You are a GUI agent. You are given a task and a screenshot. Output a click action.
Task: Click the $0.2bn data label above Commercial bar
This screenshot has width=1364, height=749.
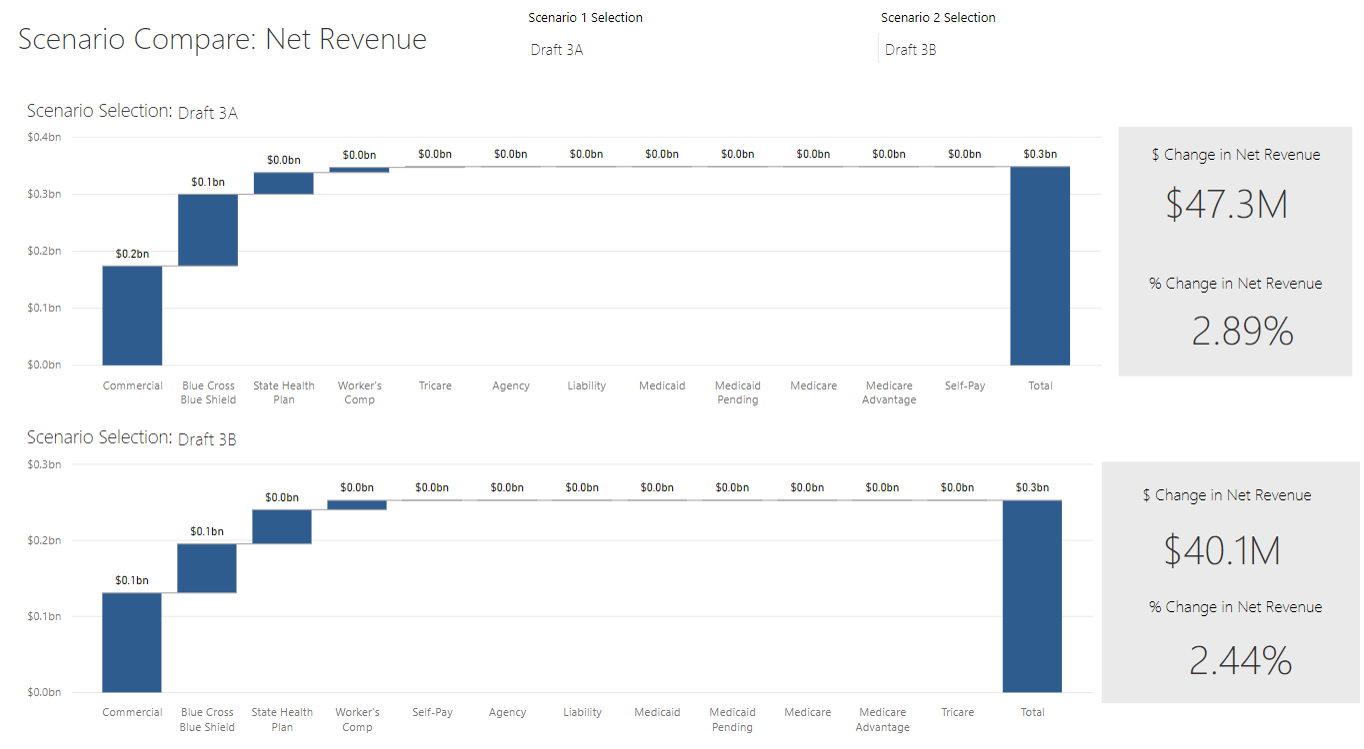pos(132,254)
